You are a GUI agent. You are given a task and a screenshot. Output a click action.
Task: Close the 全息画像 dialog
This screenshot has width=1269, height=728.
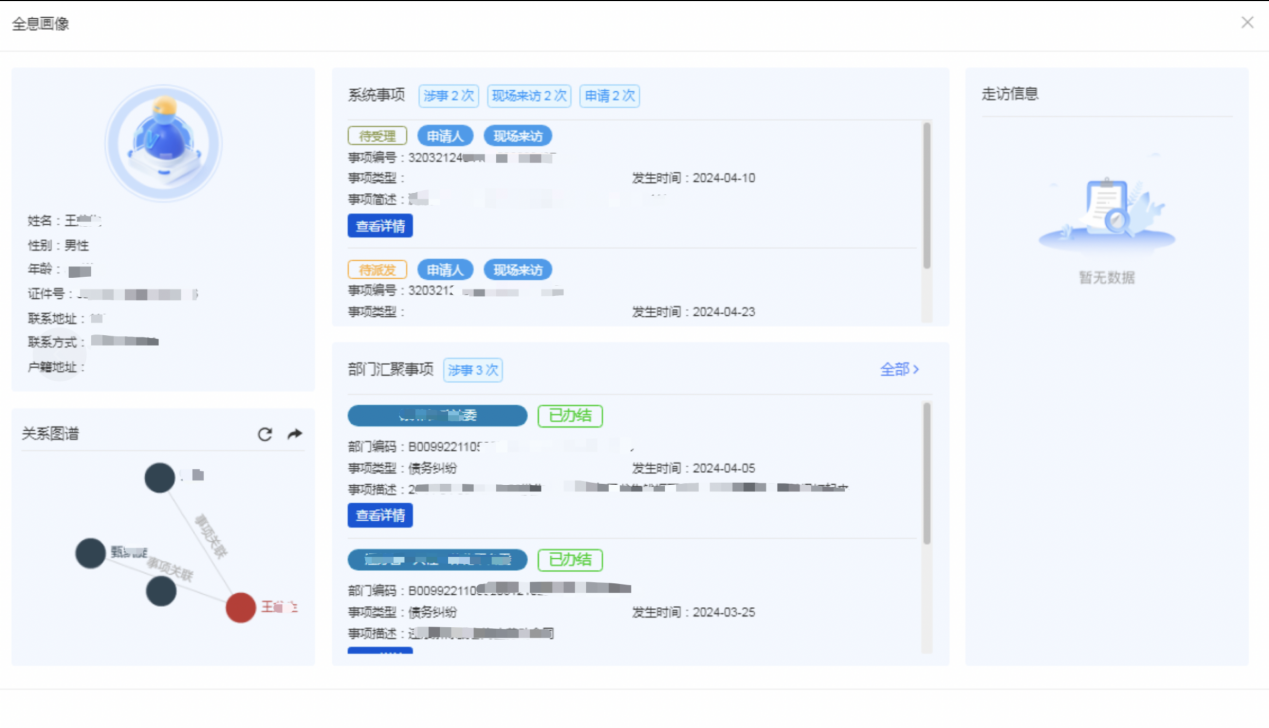point(1247,22)
